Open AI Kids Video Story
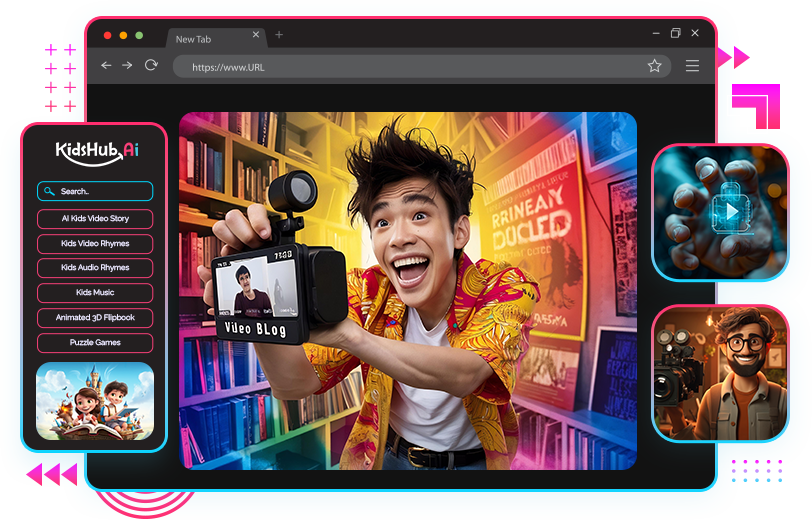 (95, 219)
